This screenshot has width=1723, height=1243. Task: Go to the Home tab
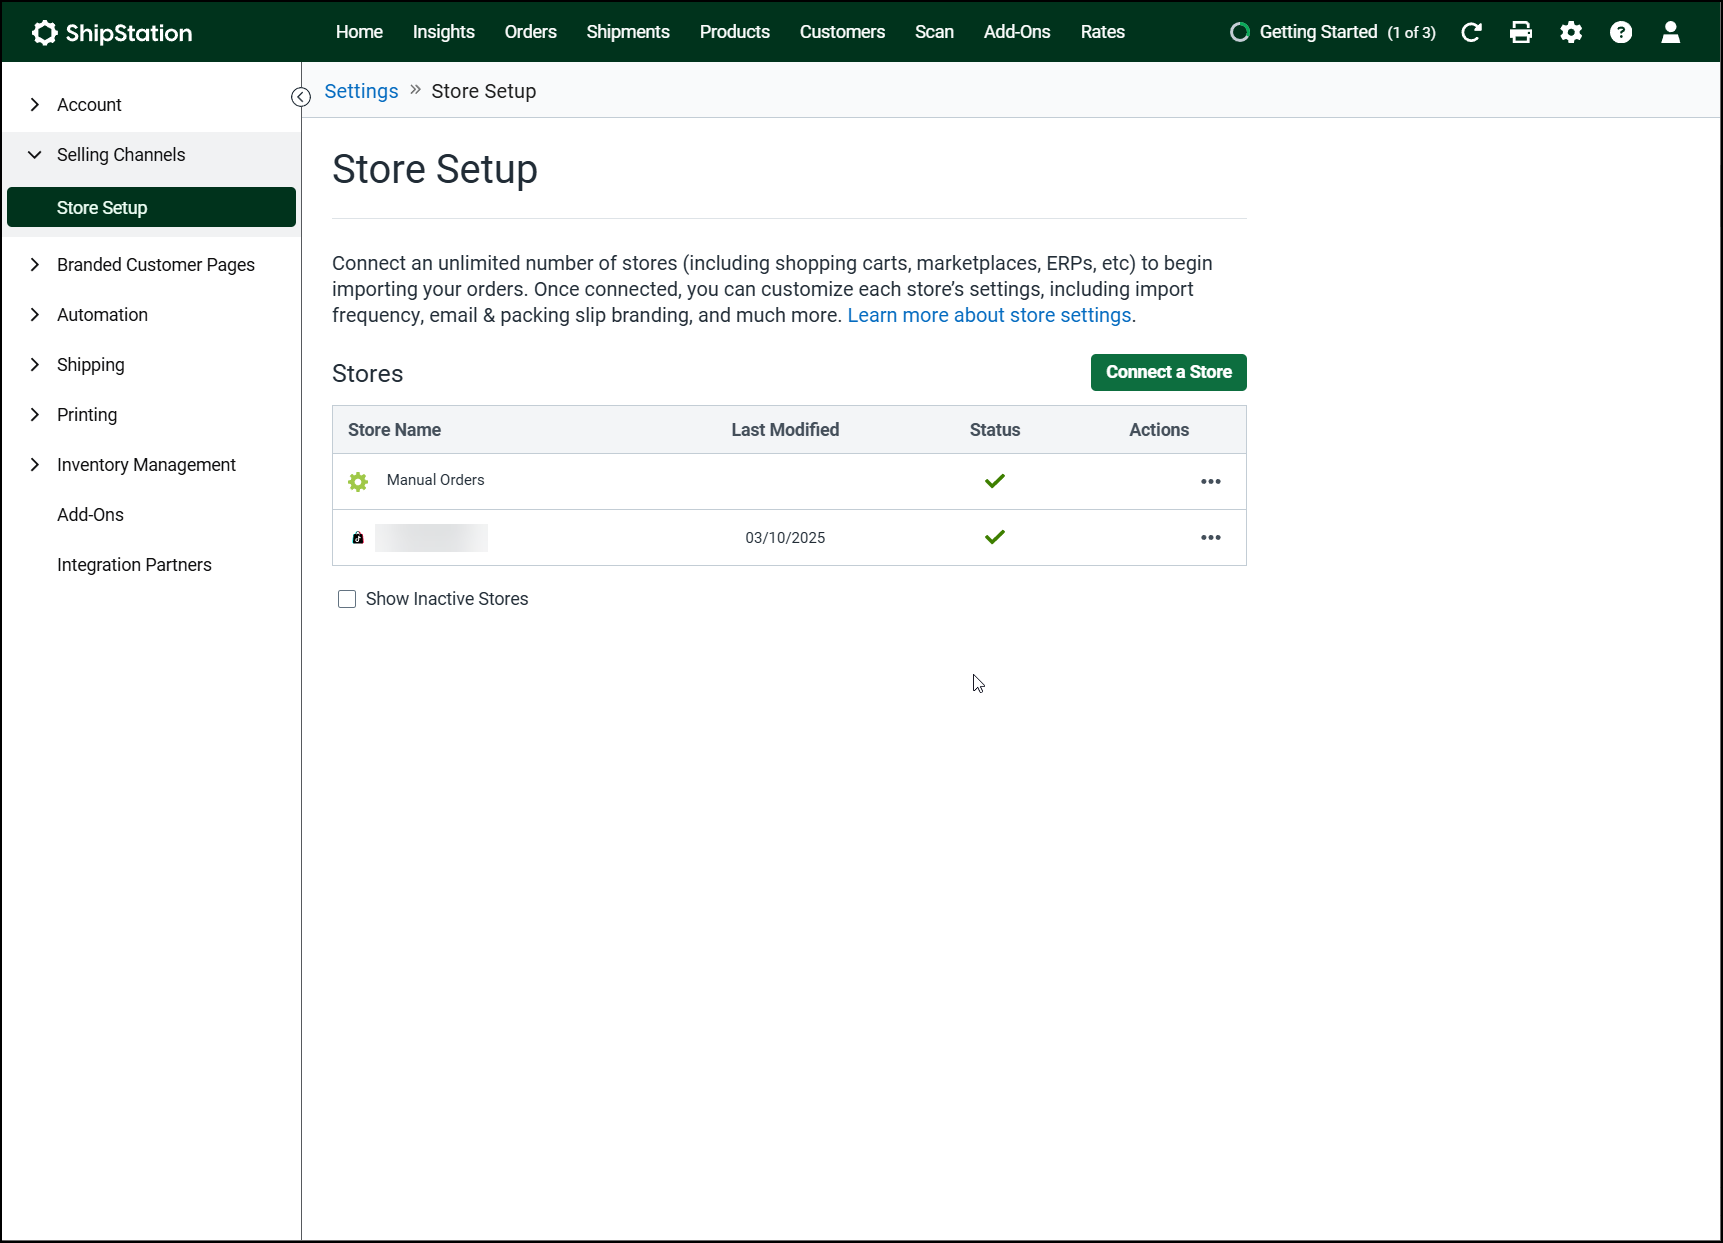(359, 32)
